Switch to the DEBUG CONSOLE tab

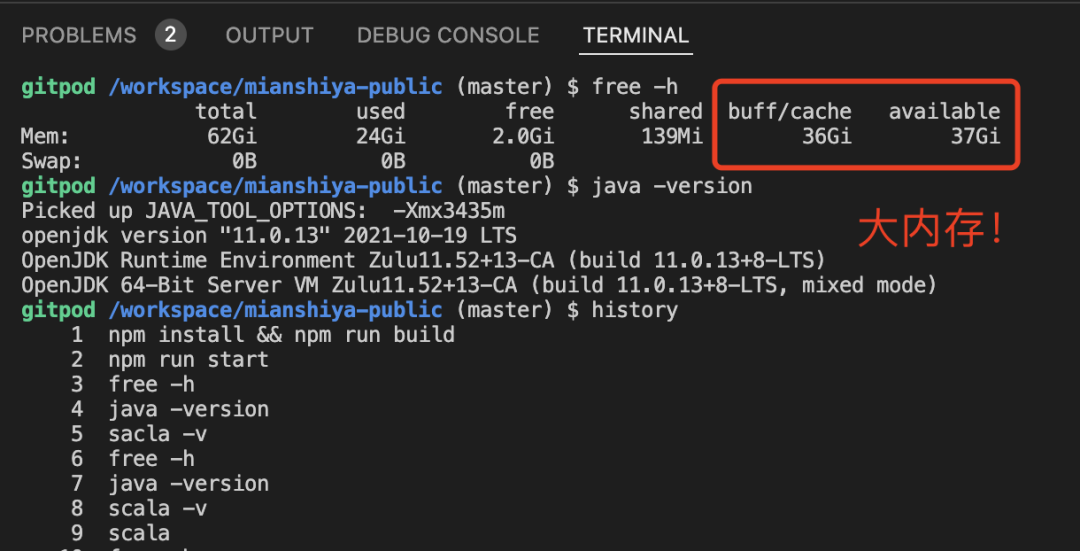[x=448, y=36]
